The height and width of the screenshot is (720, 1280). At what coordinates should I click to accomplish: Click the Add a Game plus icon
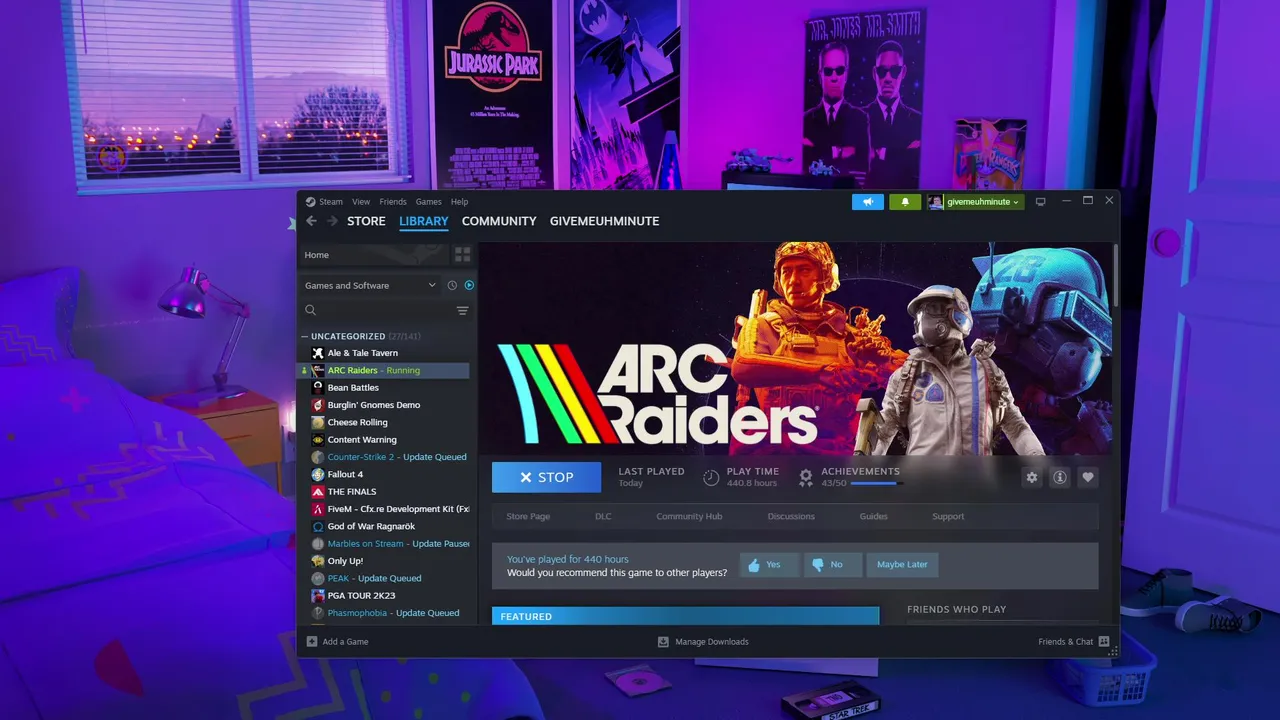pyautogui.click(x=312, y=641)
